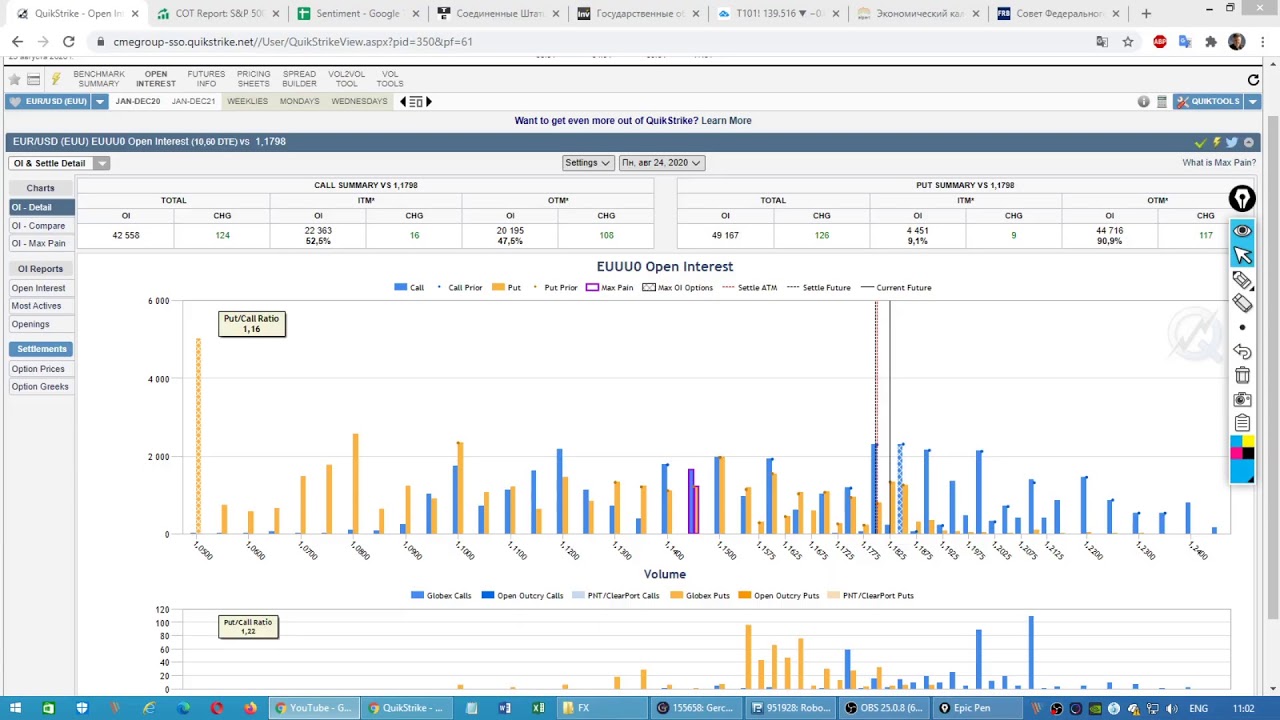Toggle the Max OI Options legend item
Screen dimensions: 1280x720
(678, 288)
